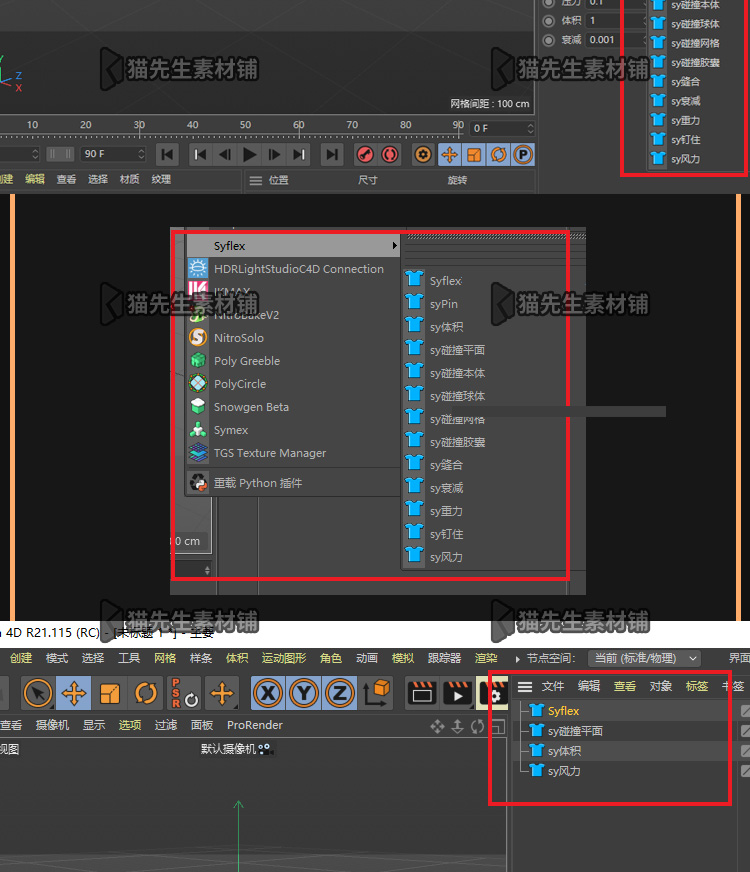Screen dimensions: 750x872
Task: Select the Scale tool in main toolbar
Action: tap(110, 693)
